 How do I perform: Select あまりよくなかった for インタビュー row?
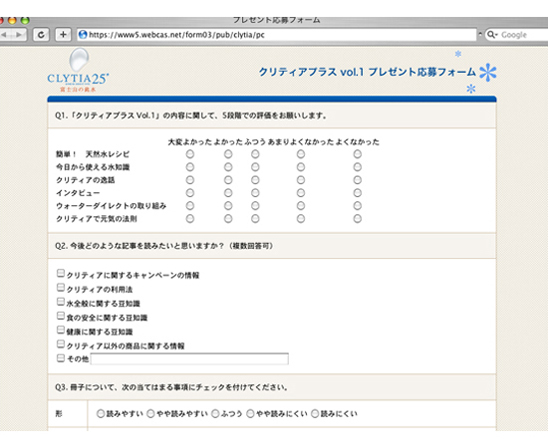point(301,193)
